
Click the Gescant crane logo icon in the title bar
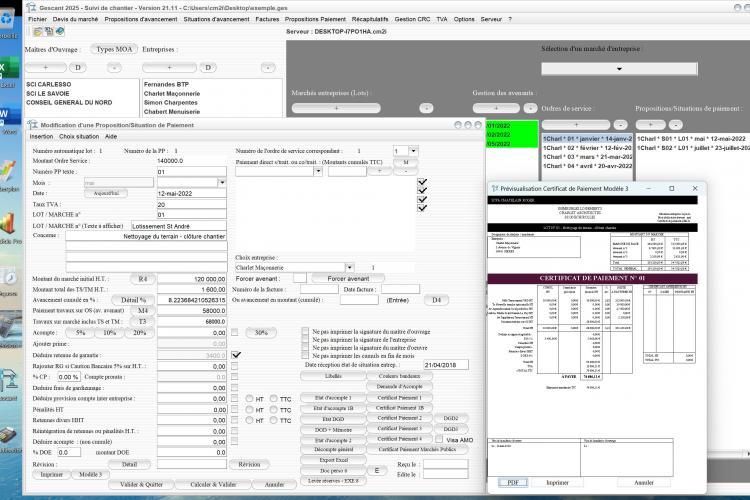[31, 8]
